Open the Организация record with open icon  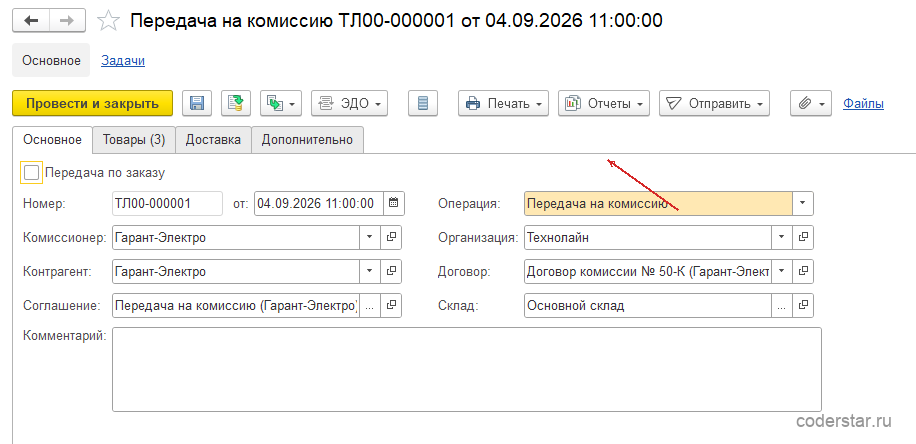[803, 237]
